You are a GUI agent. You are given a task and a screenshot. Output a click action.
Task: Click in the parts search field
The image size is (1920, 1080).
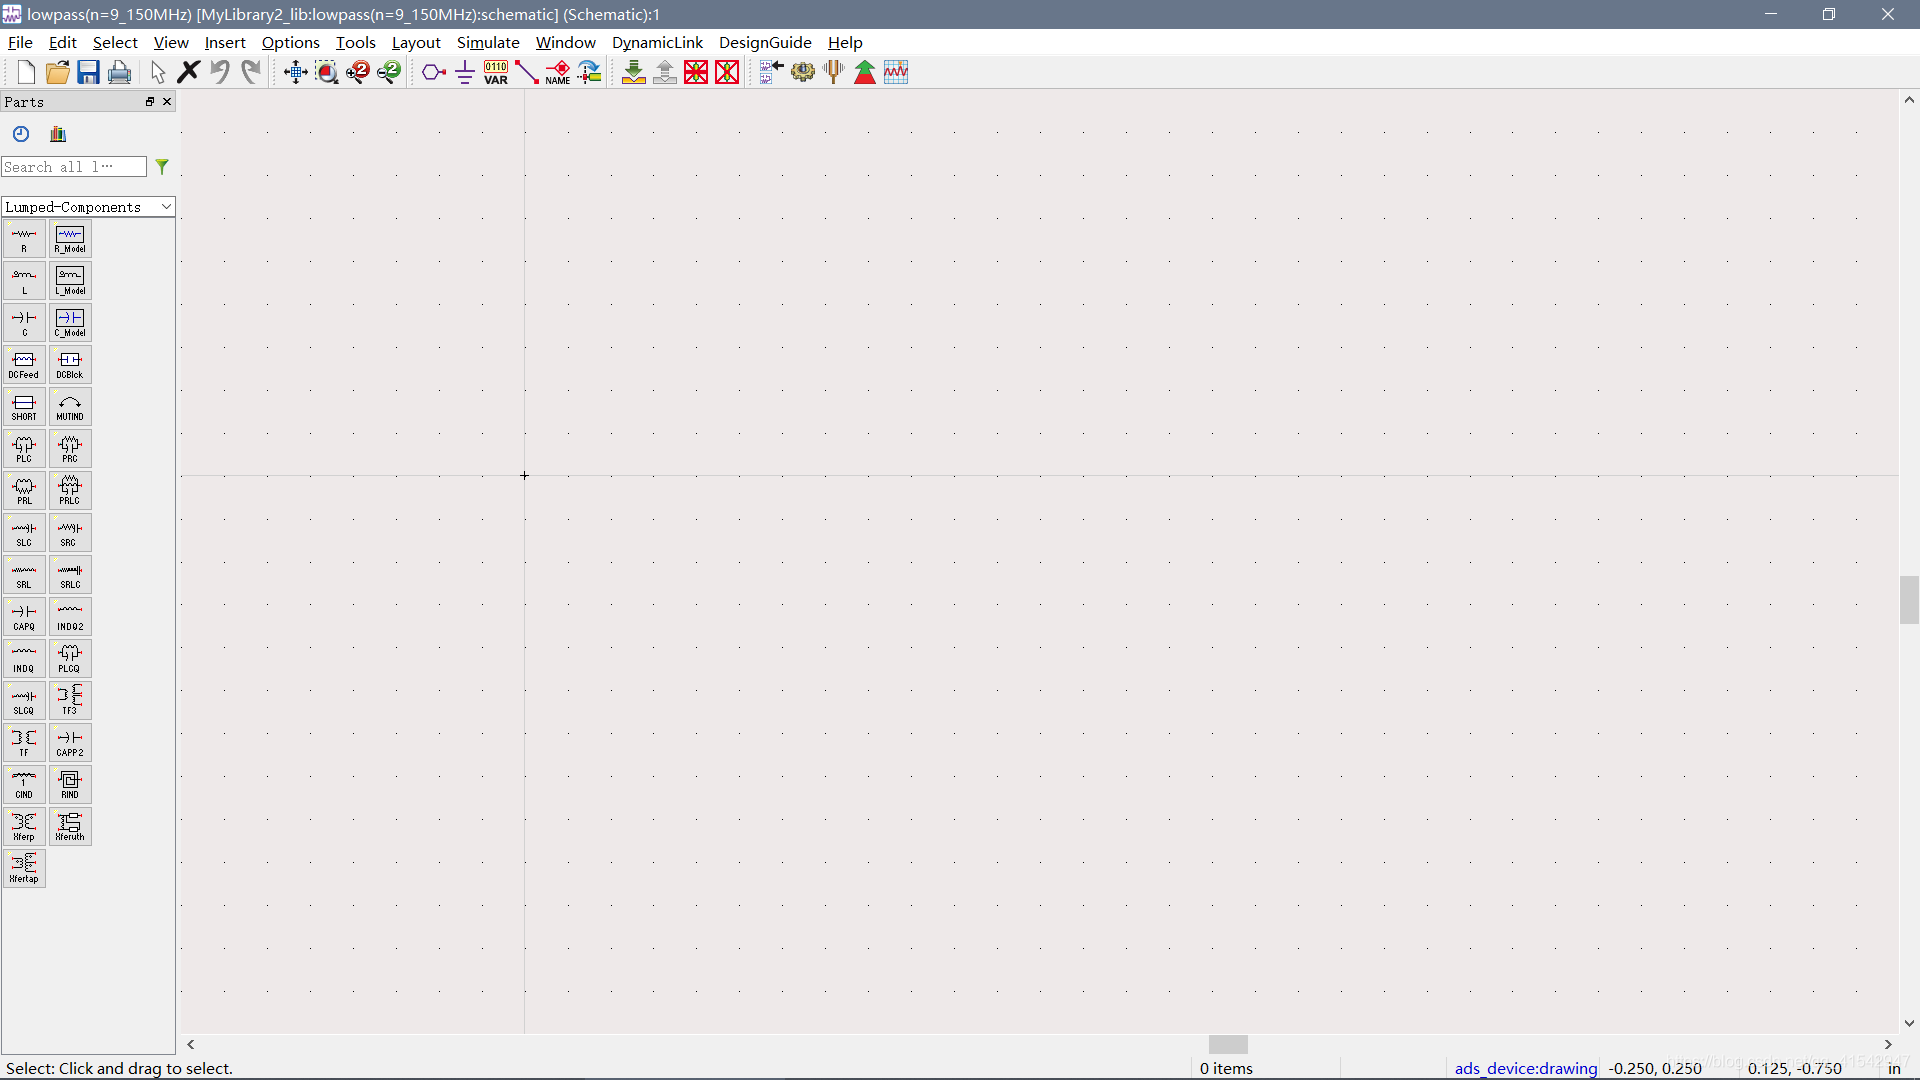pyautogui.click(x=73, y=167)
